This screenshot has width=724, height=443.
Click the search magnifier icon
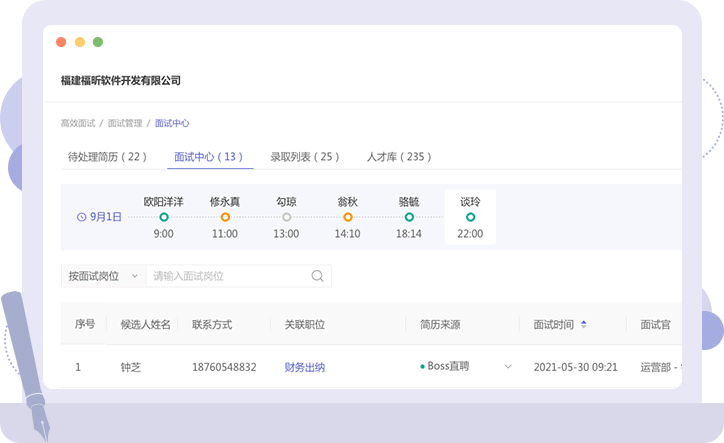(317, 276)
